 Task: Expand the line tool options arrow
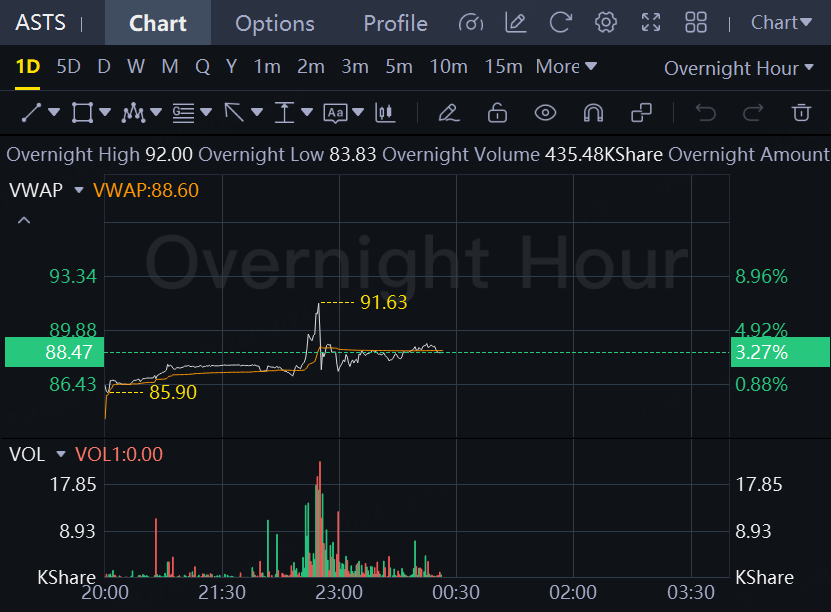click(54, 112)
